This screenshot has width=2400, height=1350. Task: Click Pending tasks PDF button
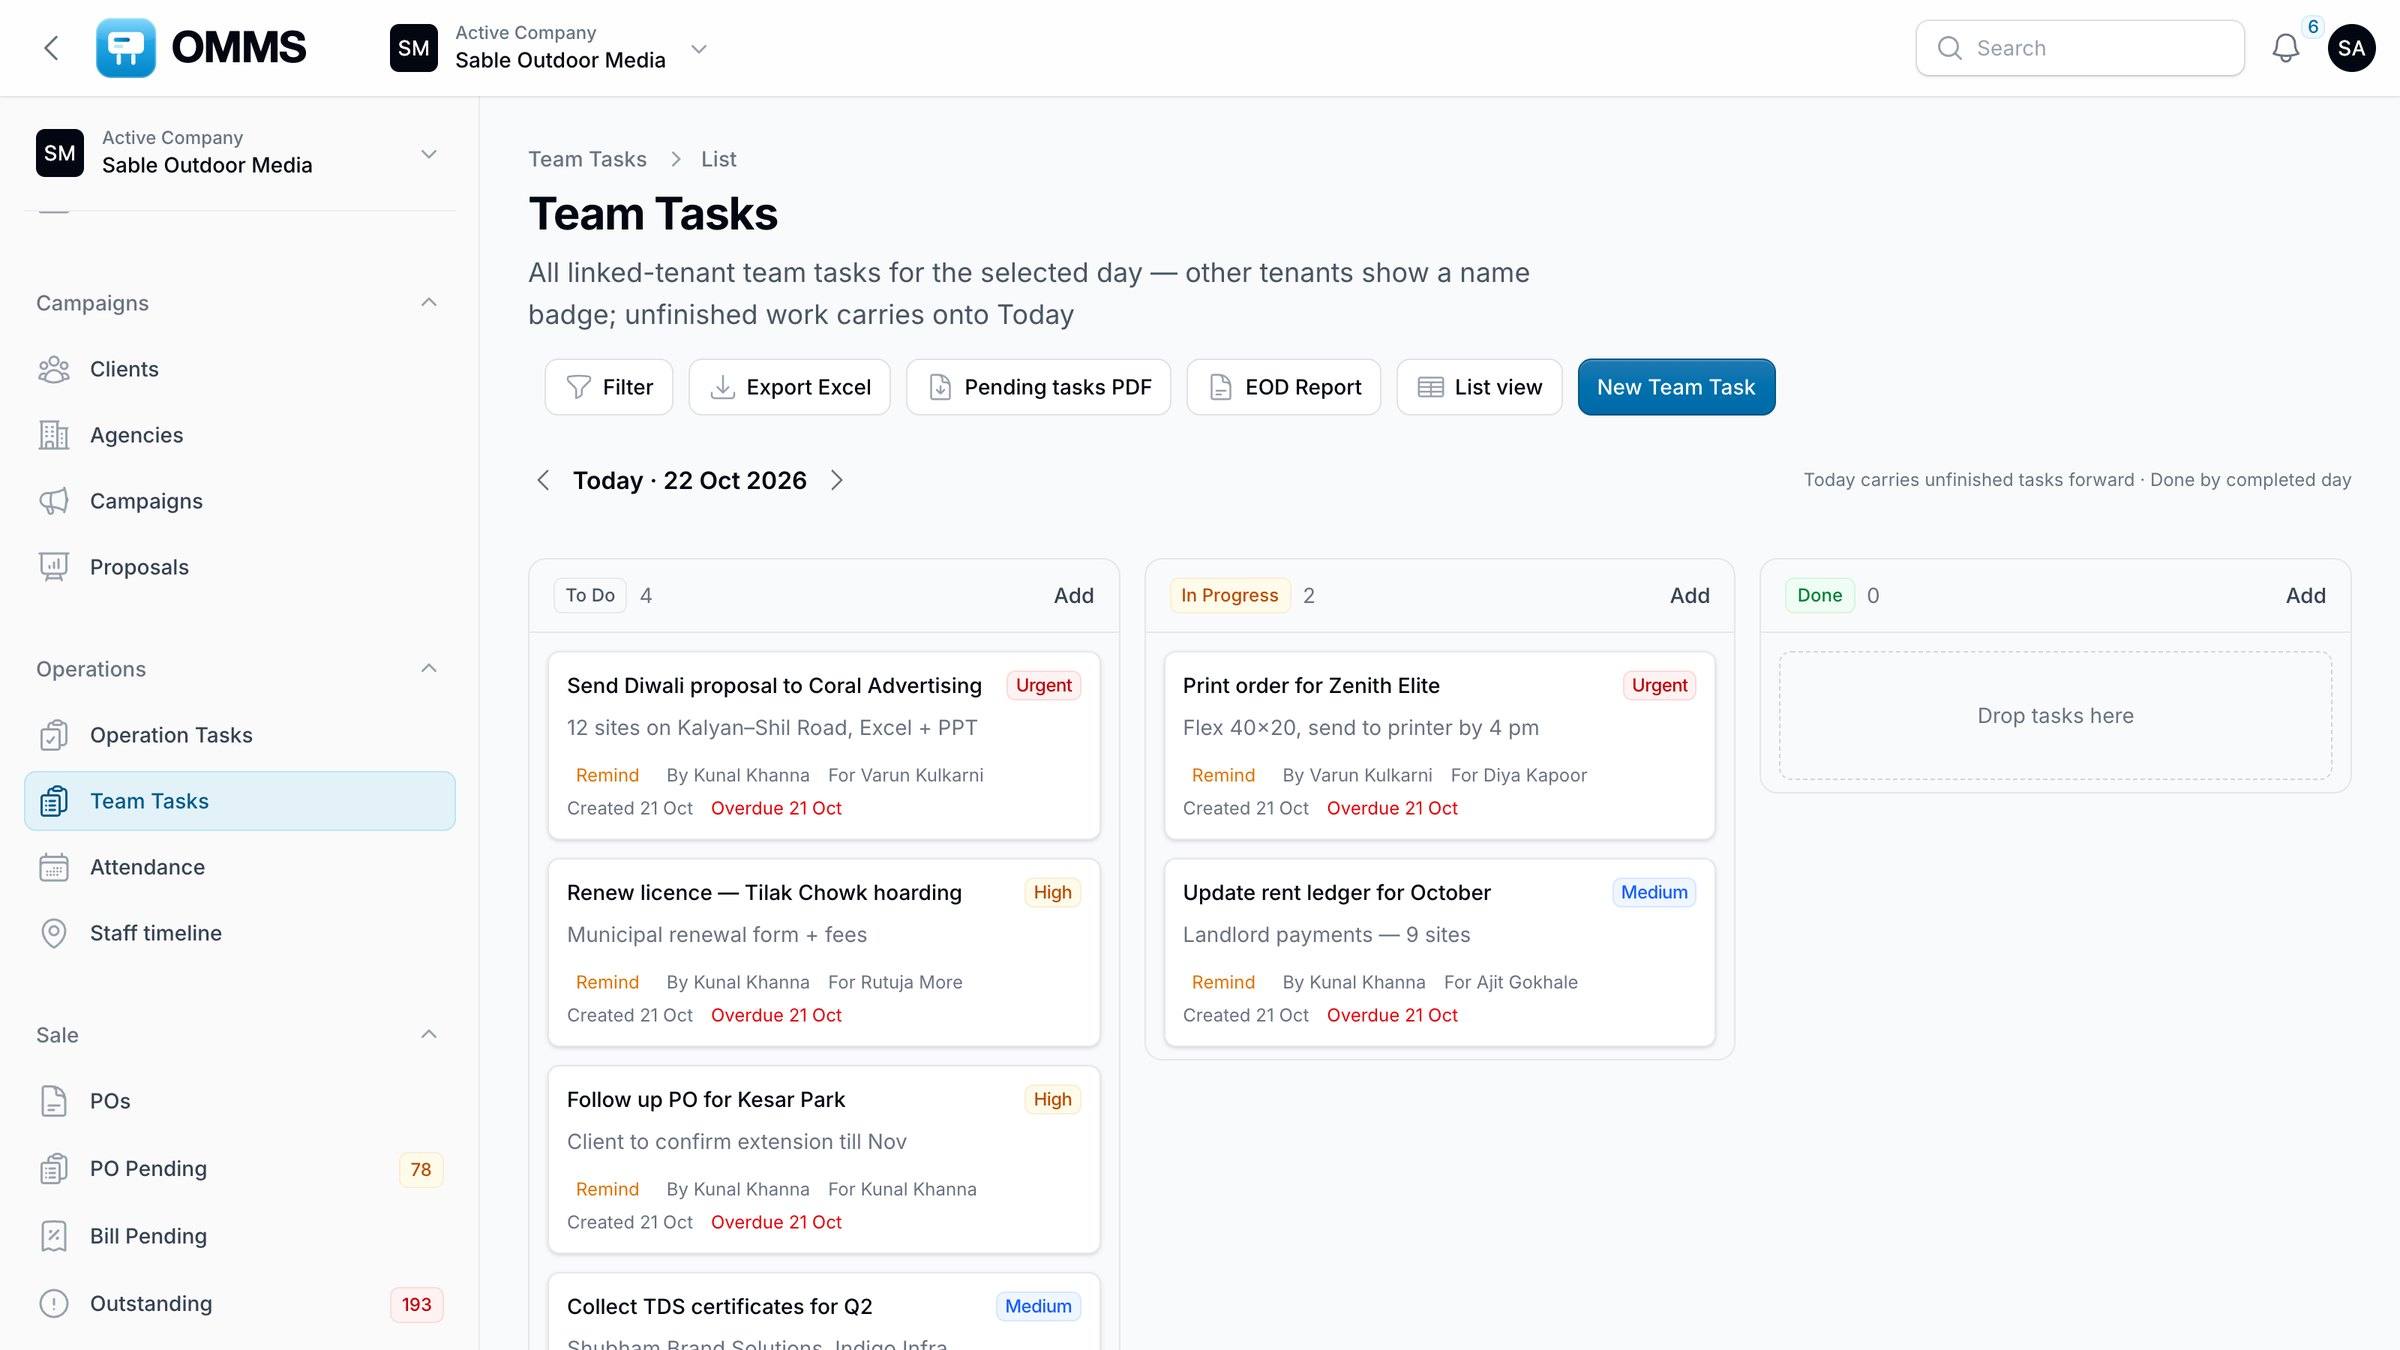pos(1039,387)
